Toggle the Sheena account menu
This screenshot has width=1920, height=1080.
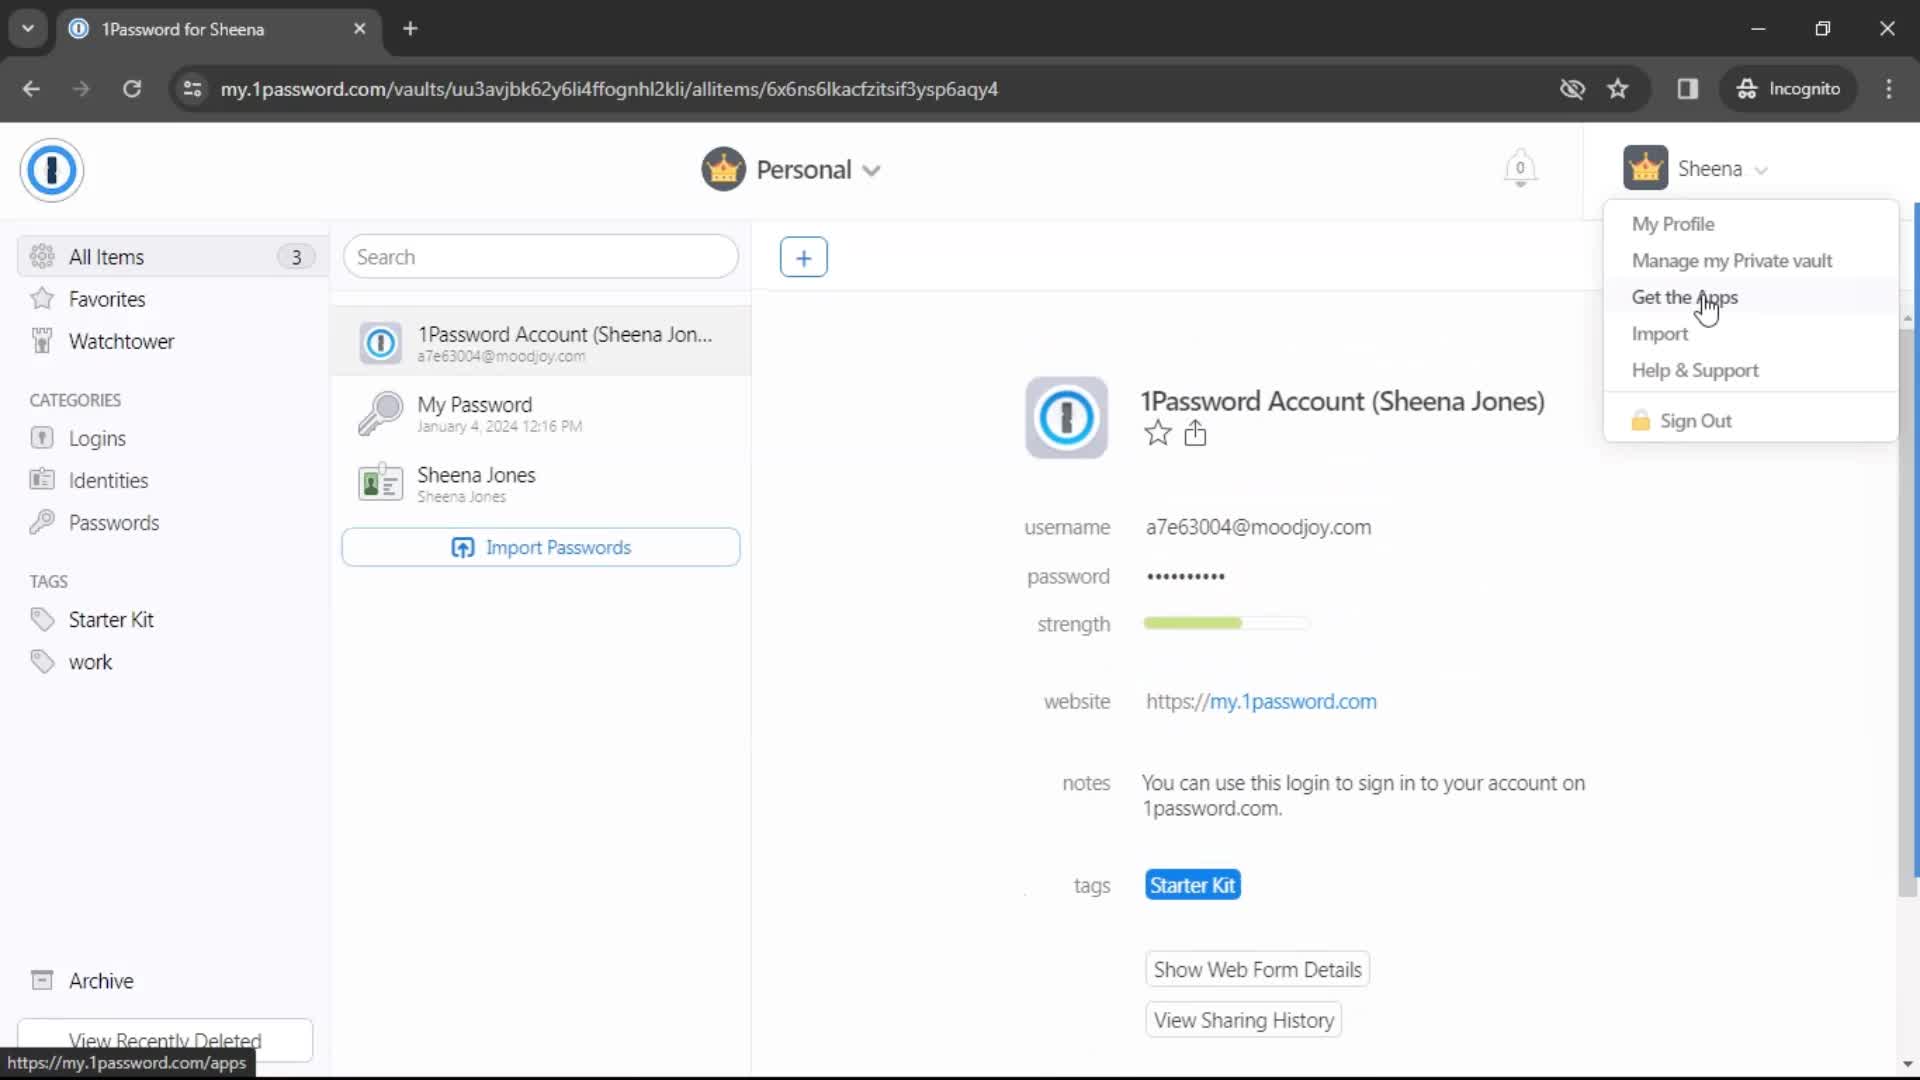coord(1697,169)
